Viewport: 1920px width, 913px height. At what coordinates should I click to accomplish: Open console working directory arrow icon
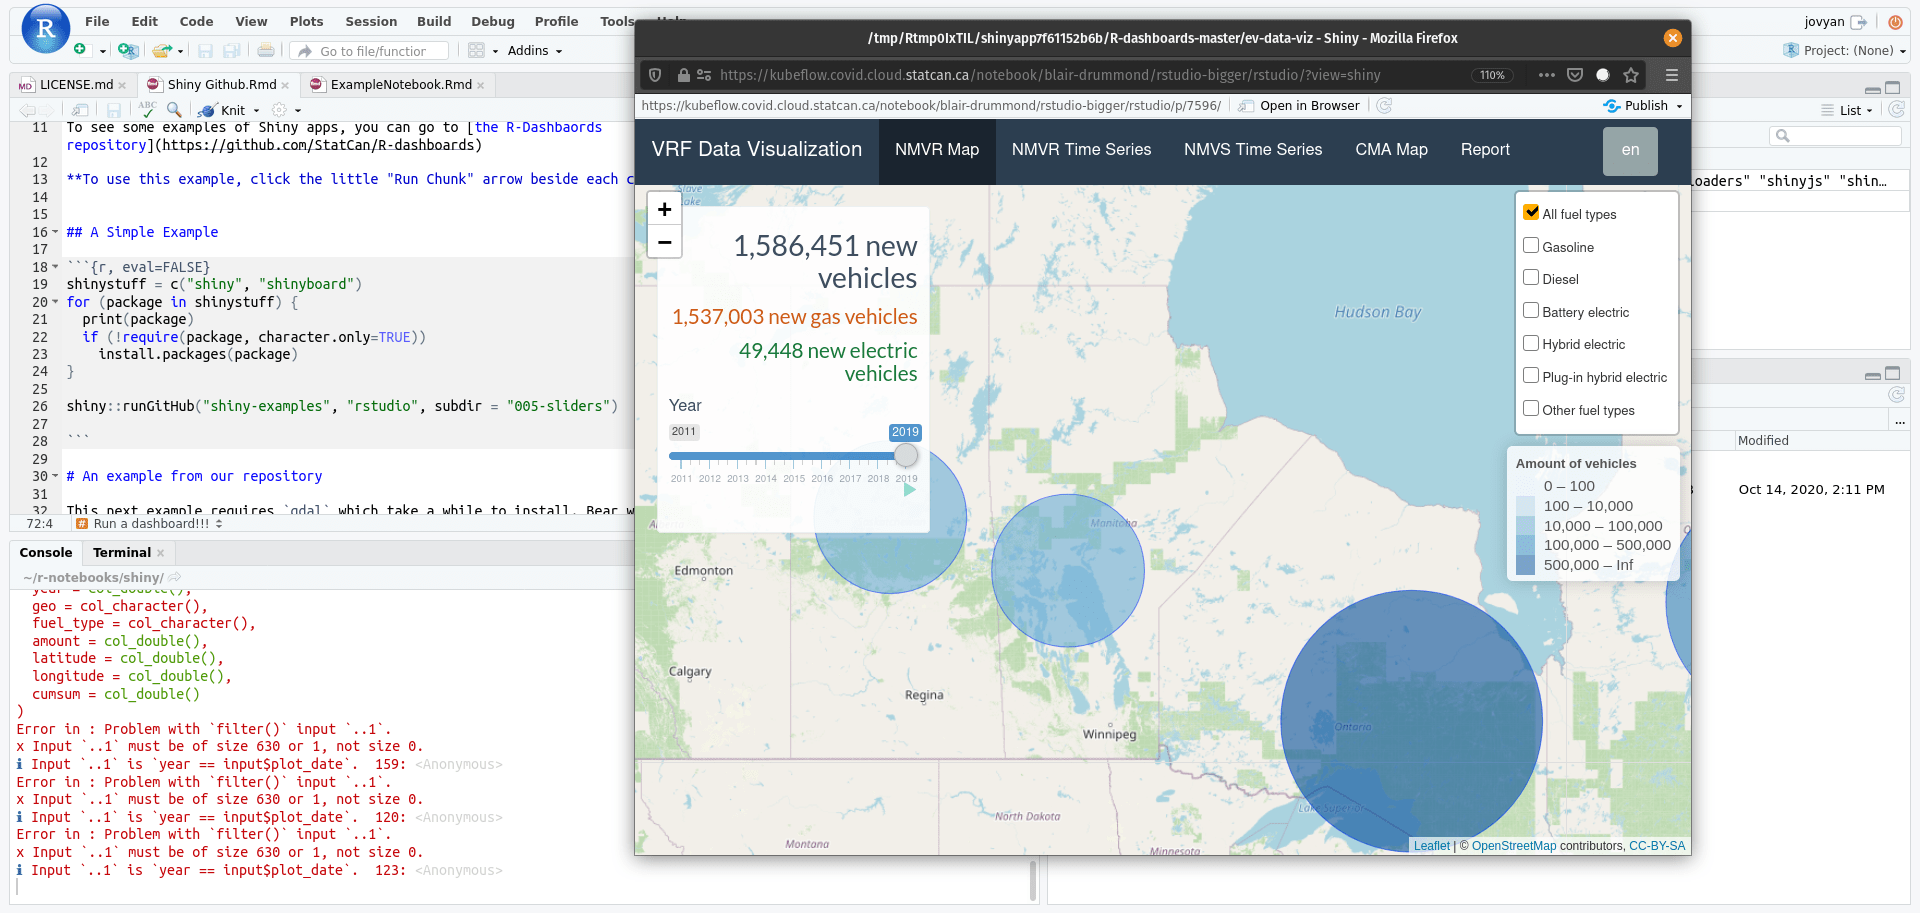click(175, 577)
